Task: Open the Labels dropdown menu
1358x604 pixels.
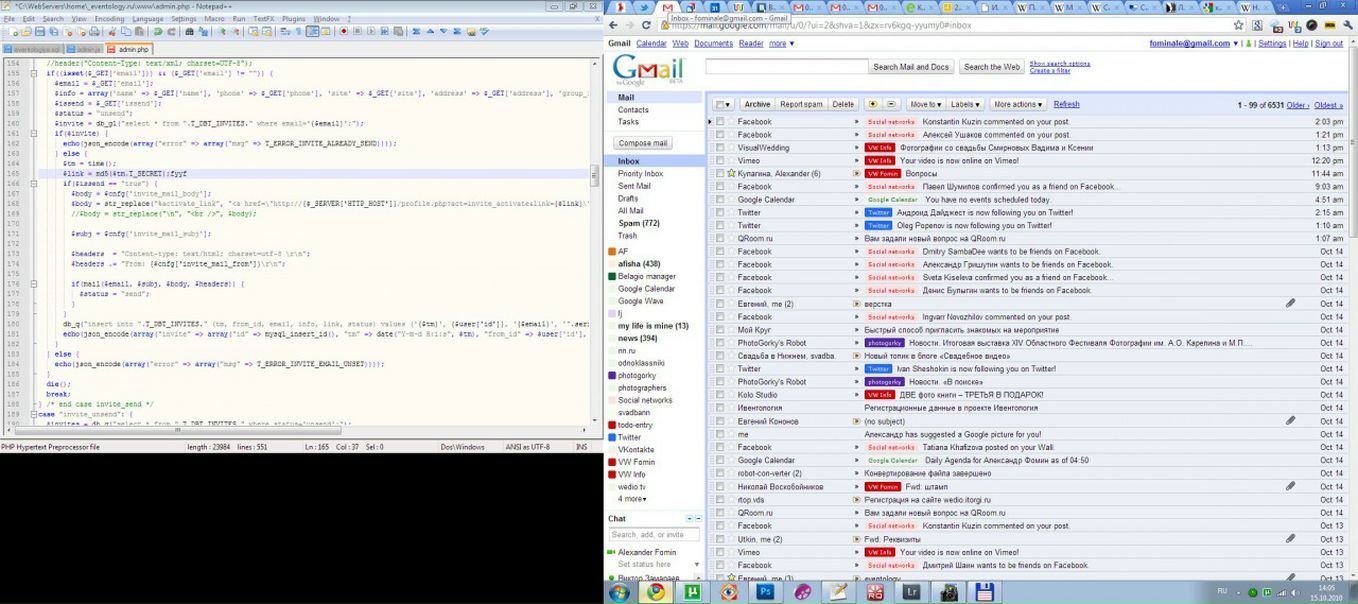Action: (966, 104)
